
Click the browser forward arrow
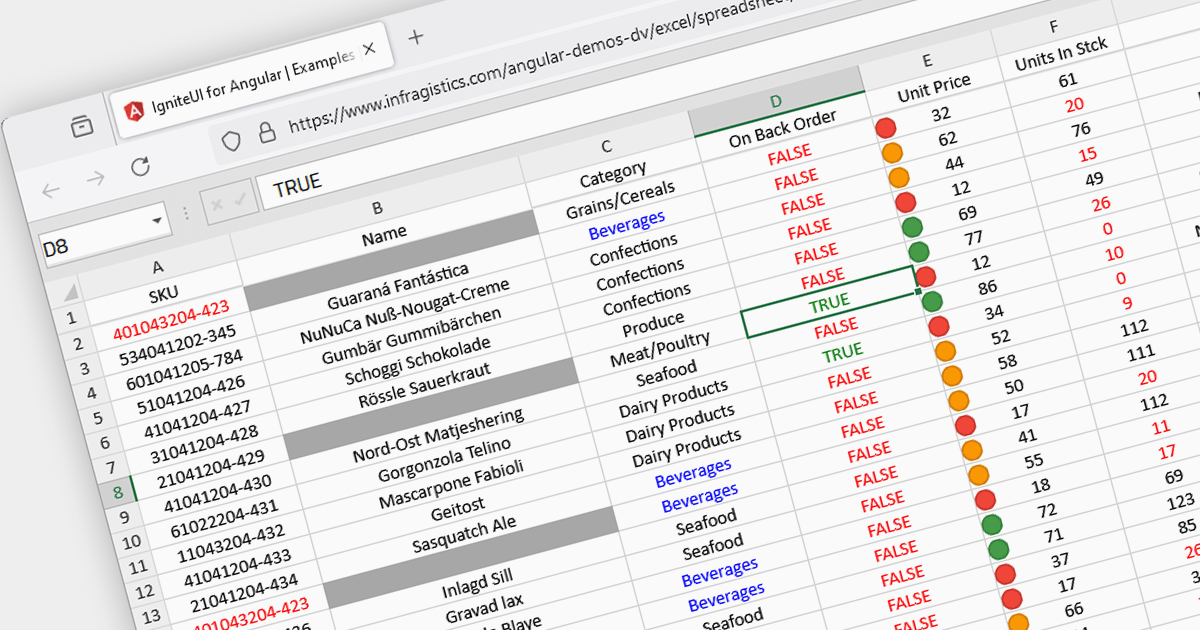(95, 179)
